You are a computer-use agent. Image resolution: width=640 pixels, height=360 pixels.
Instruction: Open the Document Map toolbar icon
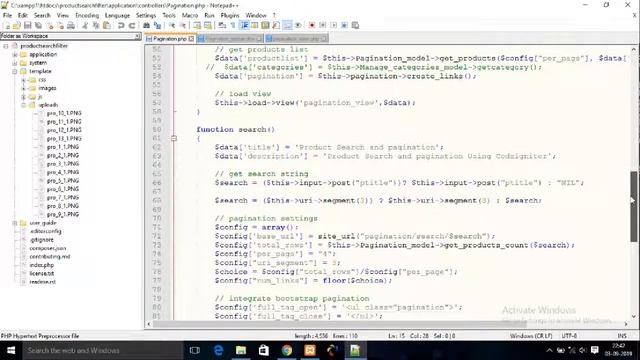point(265,25)
